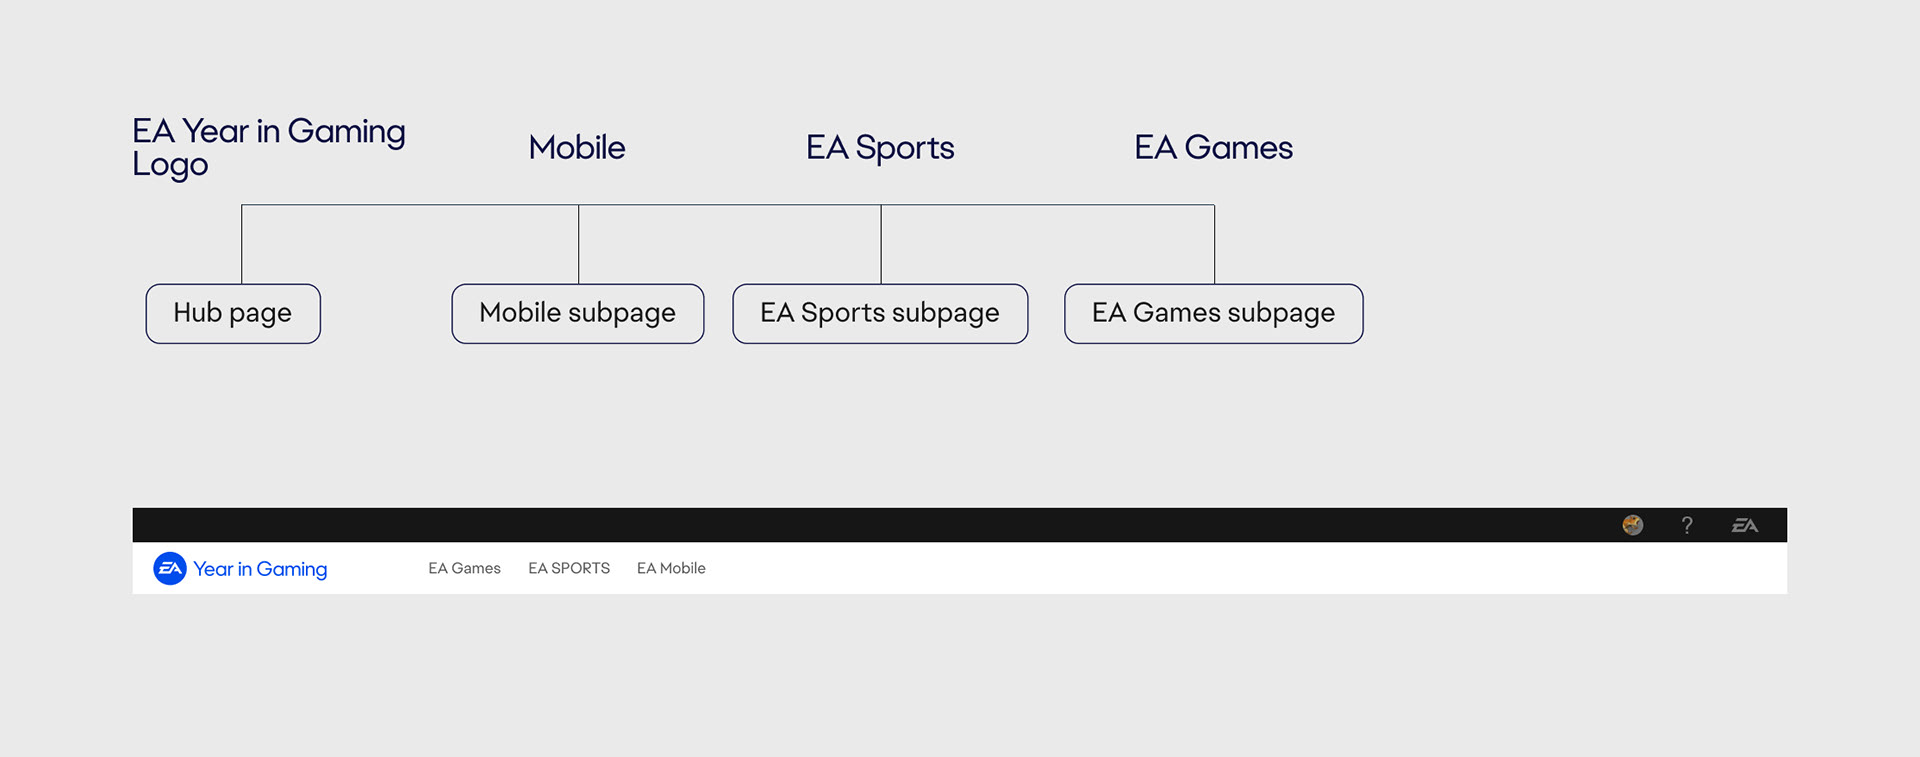Viewport: 1920px width, 757px height.
Task: Click the Year in Gaming title text
Action: pyautogui.click(x=260, y=569)
